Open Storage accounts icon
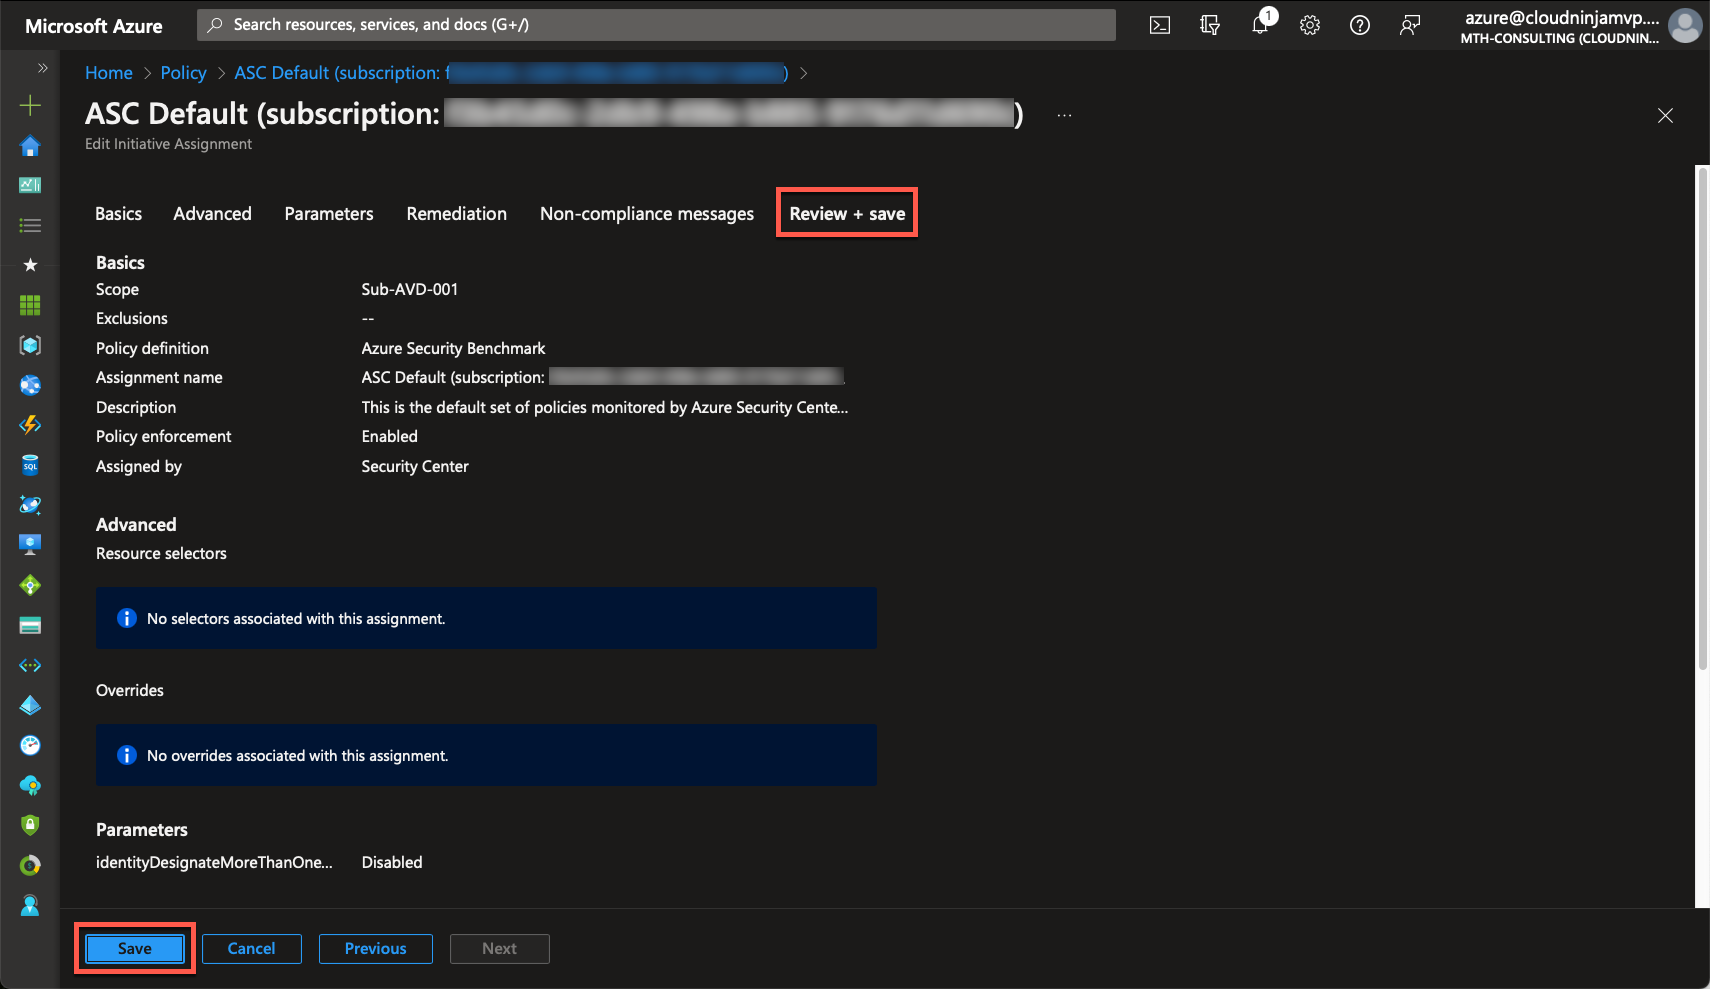The width and height of the screenshot is (1710, 989). (30, 625)
